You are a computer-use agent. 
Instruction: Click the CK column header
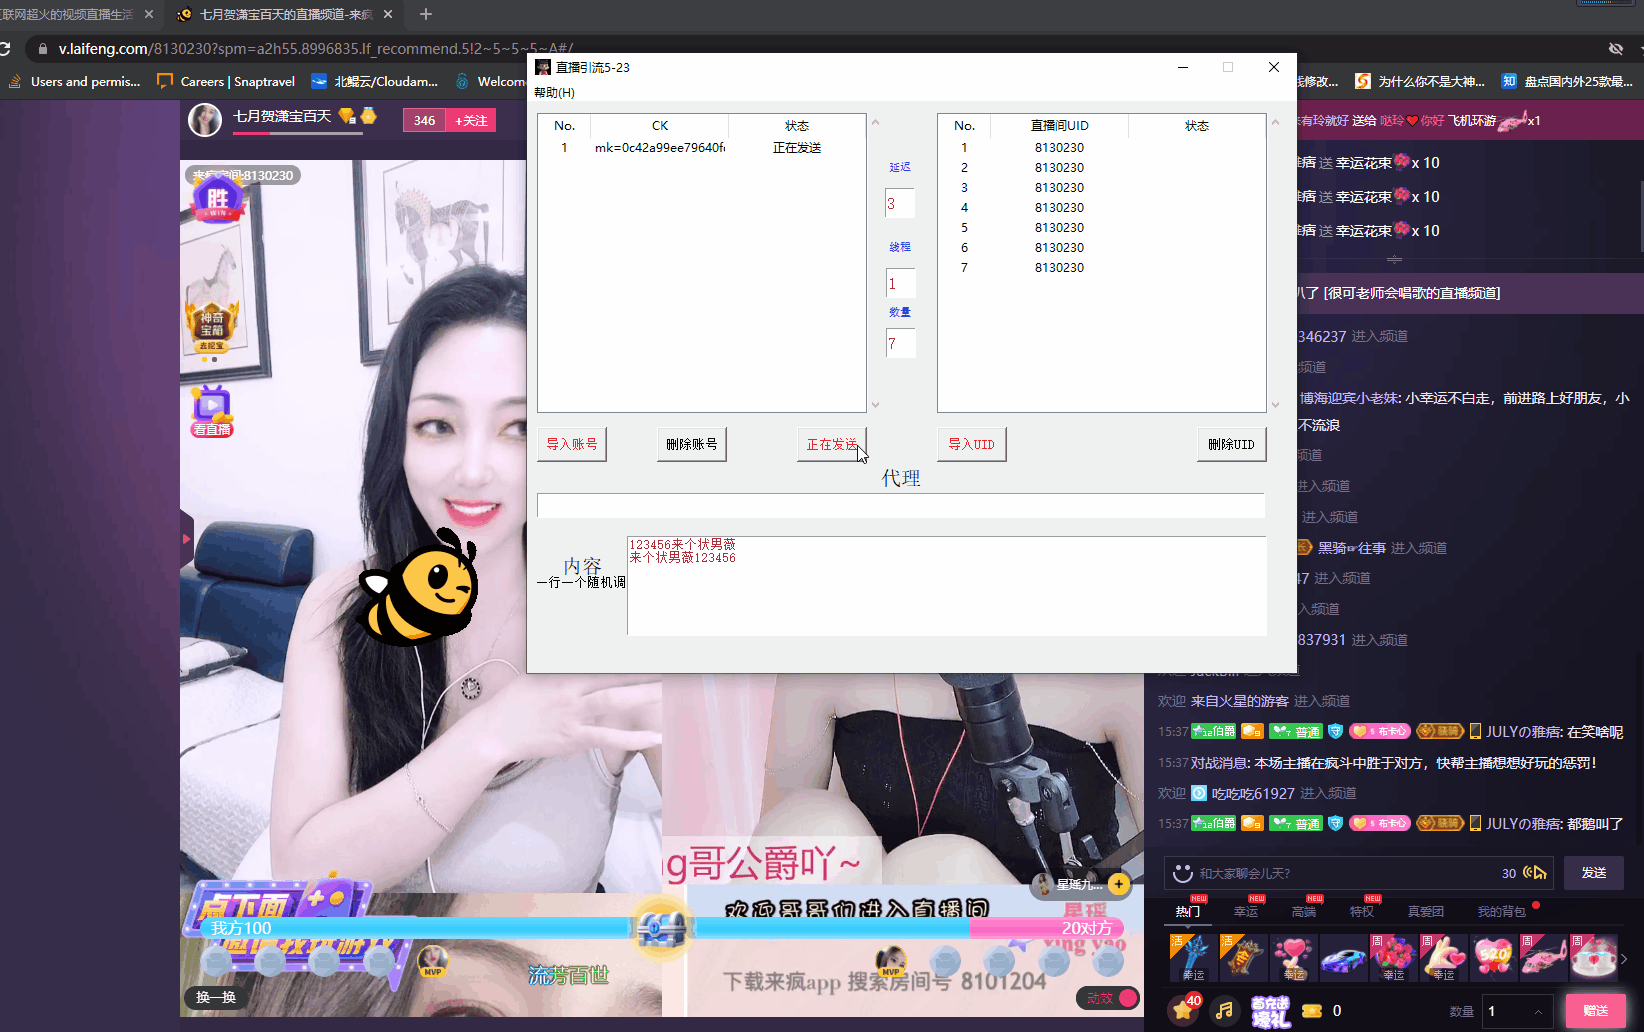coord(659,126)
